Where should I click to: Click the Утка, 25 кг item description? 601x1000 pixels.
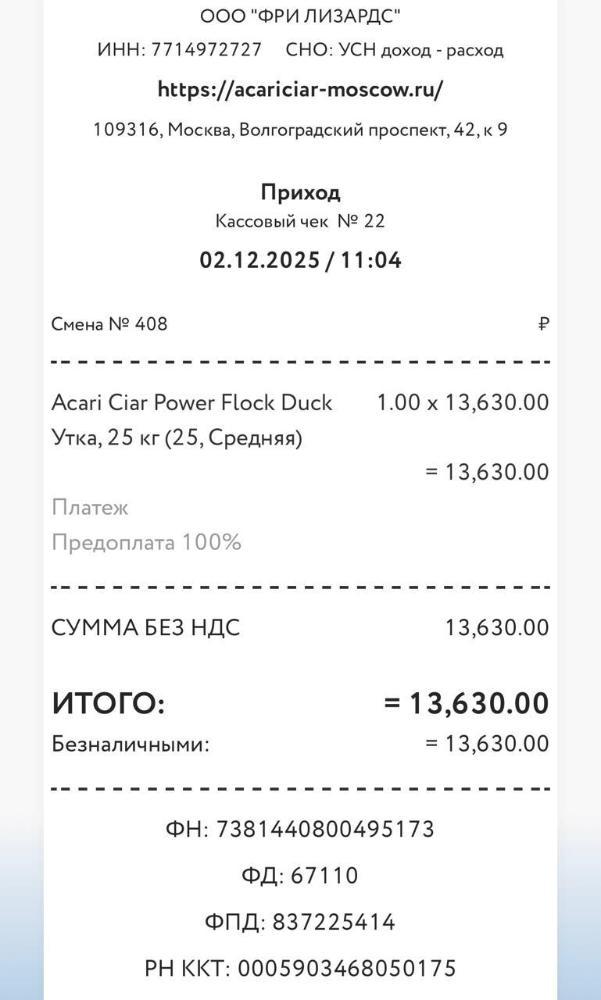pyautogui.click(x=177, y=438)
